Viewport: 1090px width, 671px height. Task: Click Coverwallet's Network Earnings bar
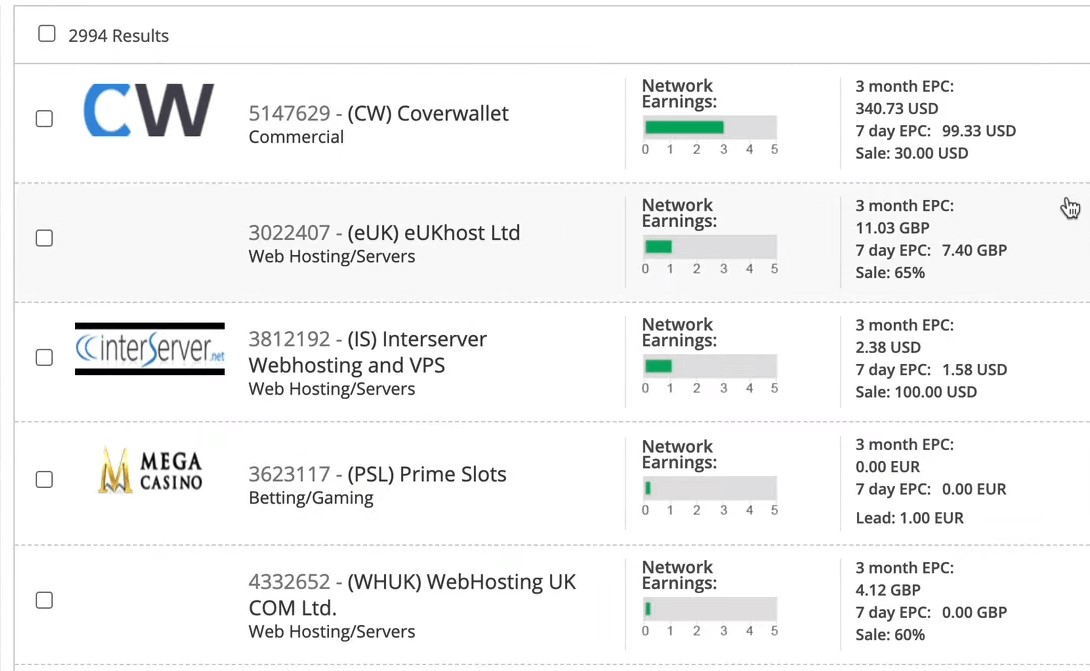[x=710, y=127]
